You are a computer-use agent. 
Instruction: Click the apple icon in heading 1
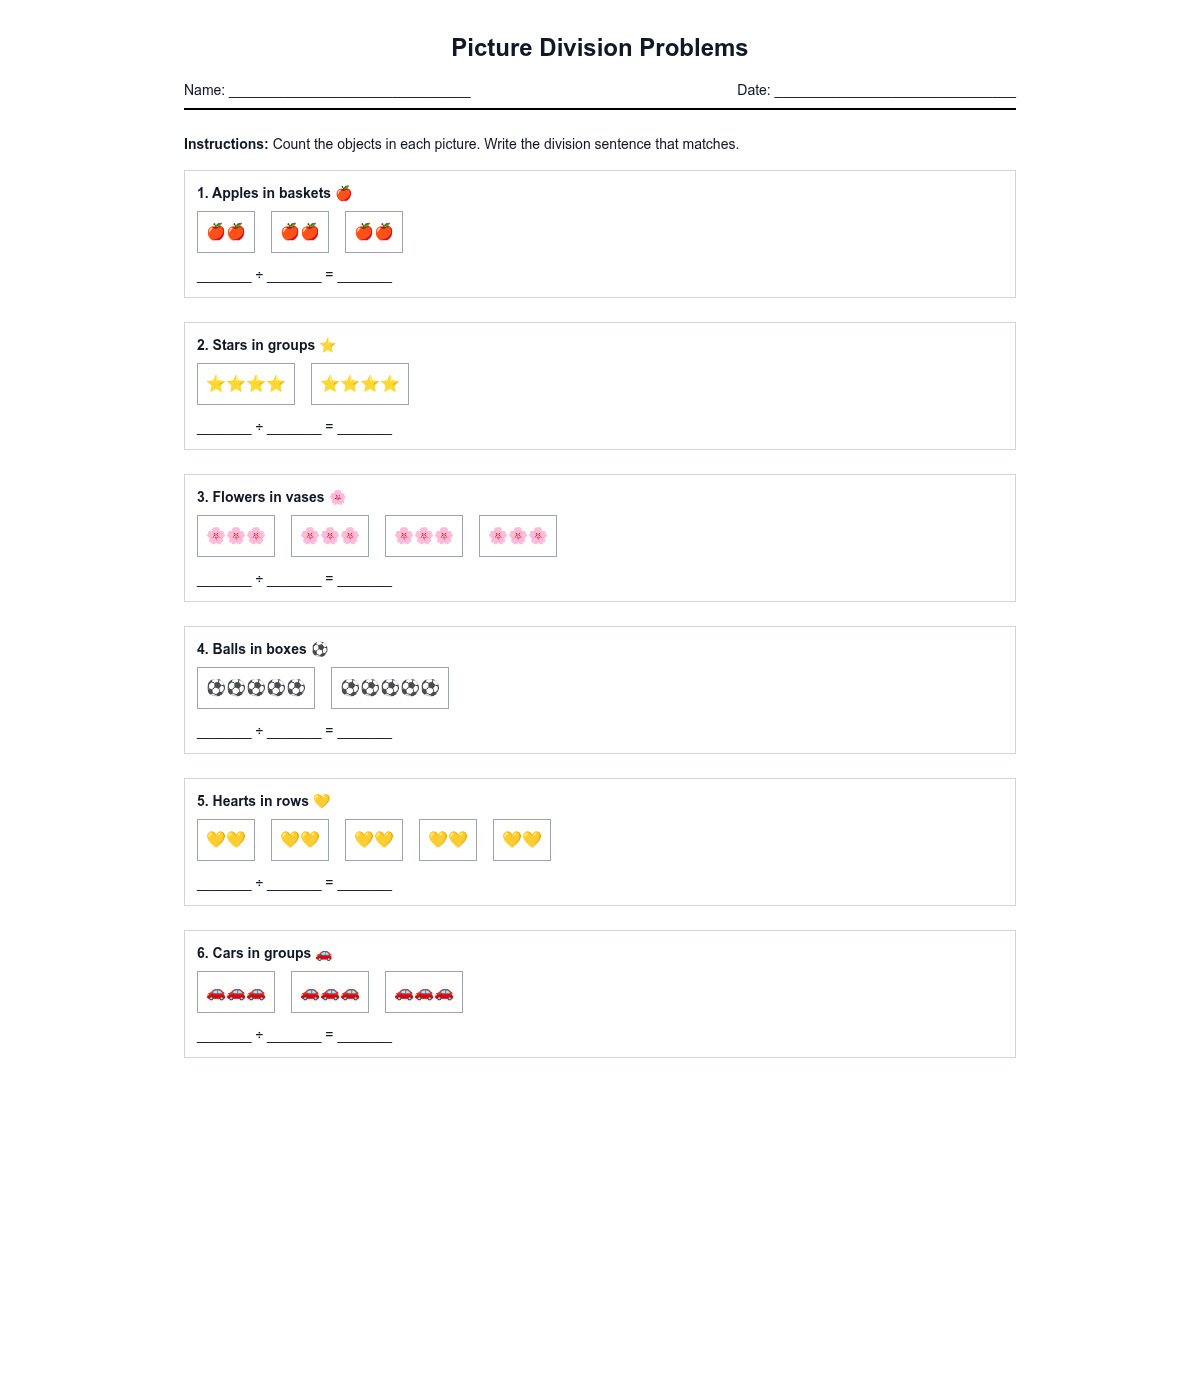tap(343, 193)
